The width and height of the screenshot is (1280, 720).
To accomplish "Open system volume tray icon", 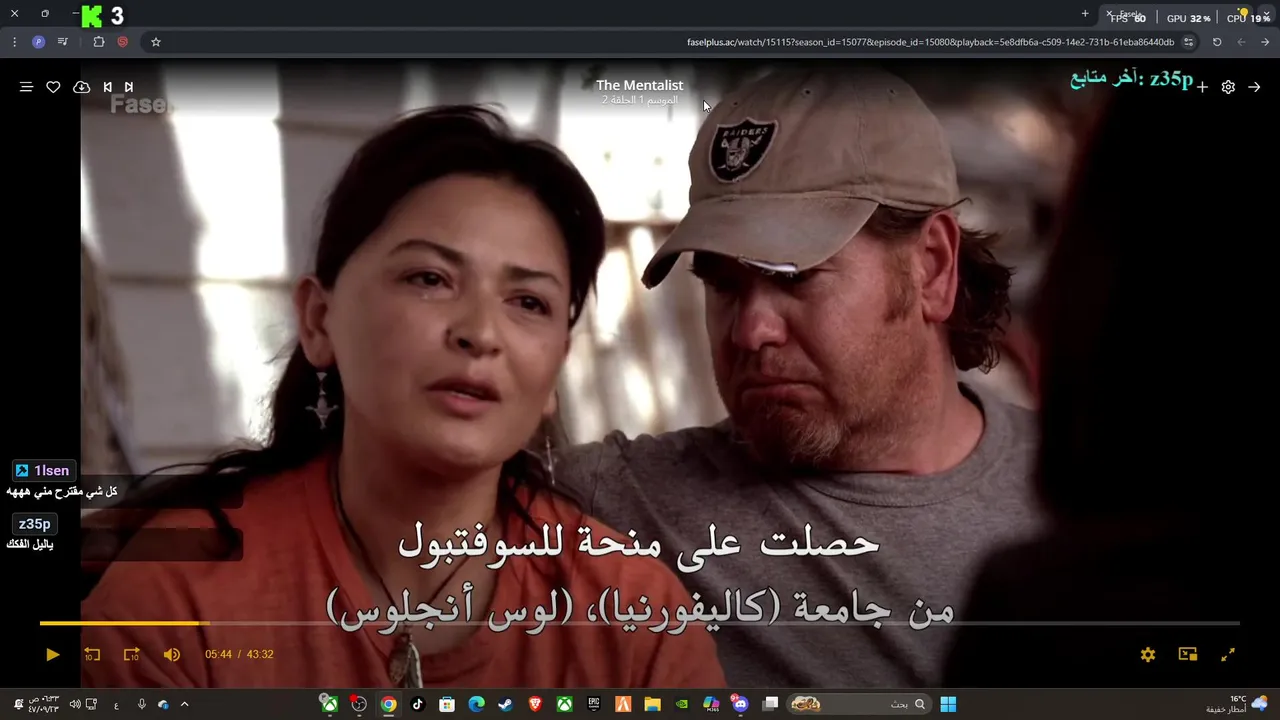I will coord(75,704).
